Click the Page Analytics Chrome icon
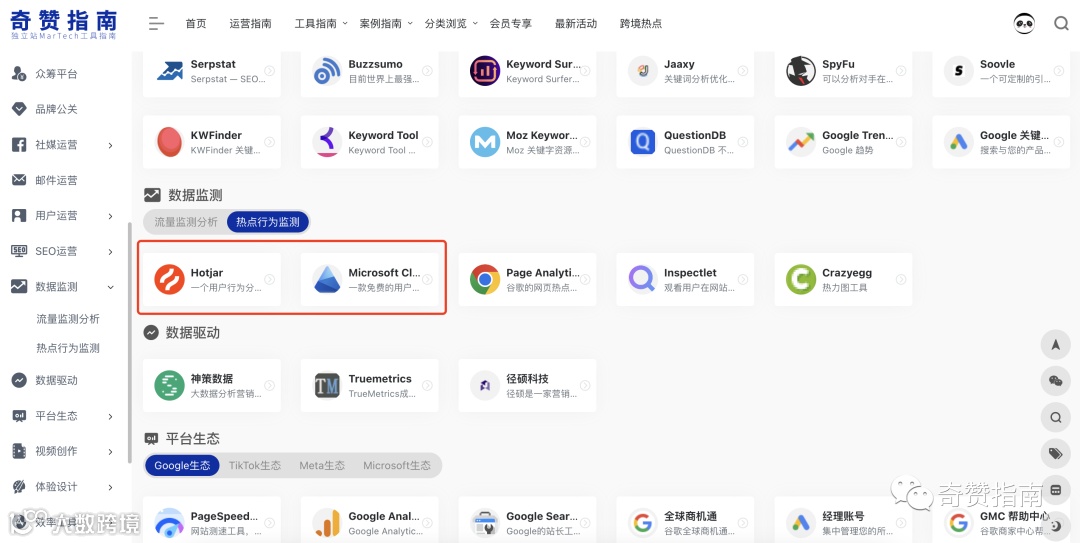The width and height of the screenshot is (1080, 543). click(485, 279)
